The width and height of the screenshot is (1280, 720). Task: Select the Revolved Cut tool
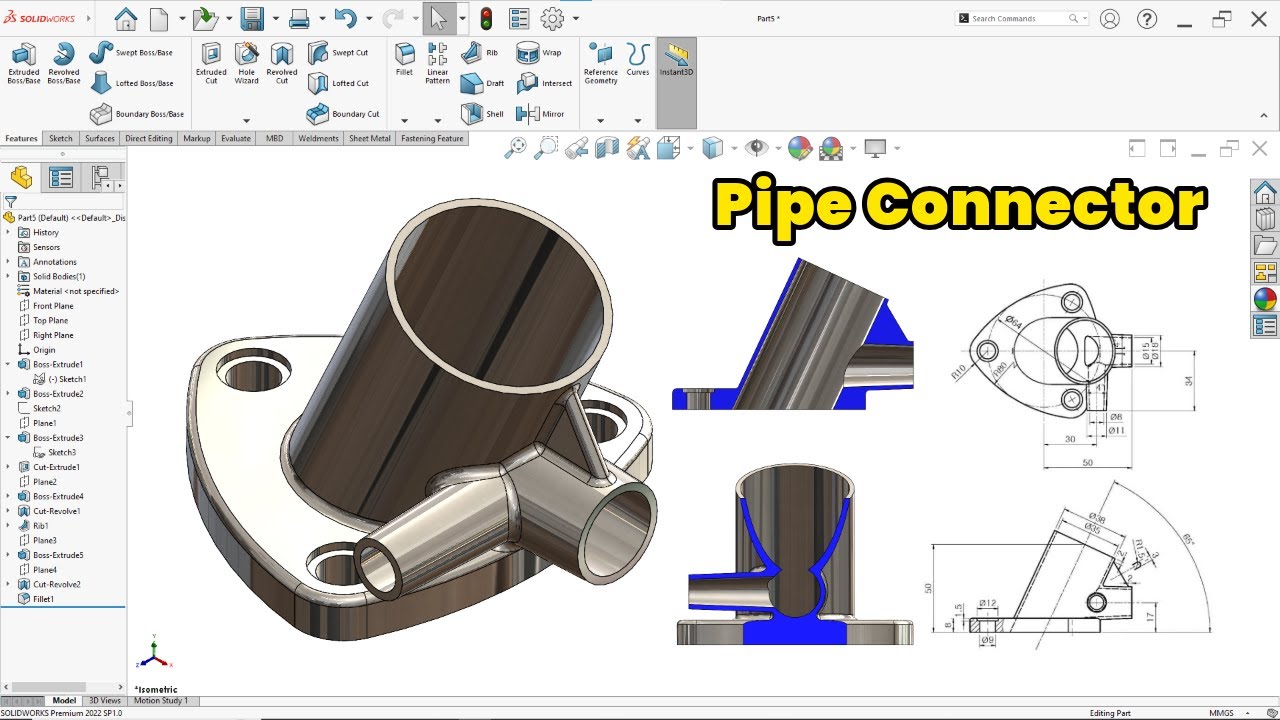[x=282, y=63]
